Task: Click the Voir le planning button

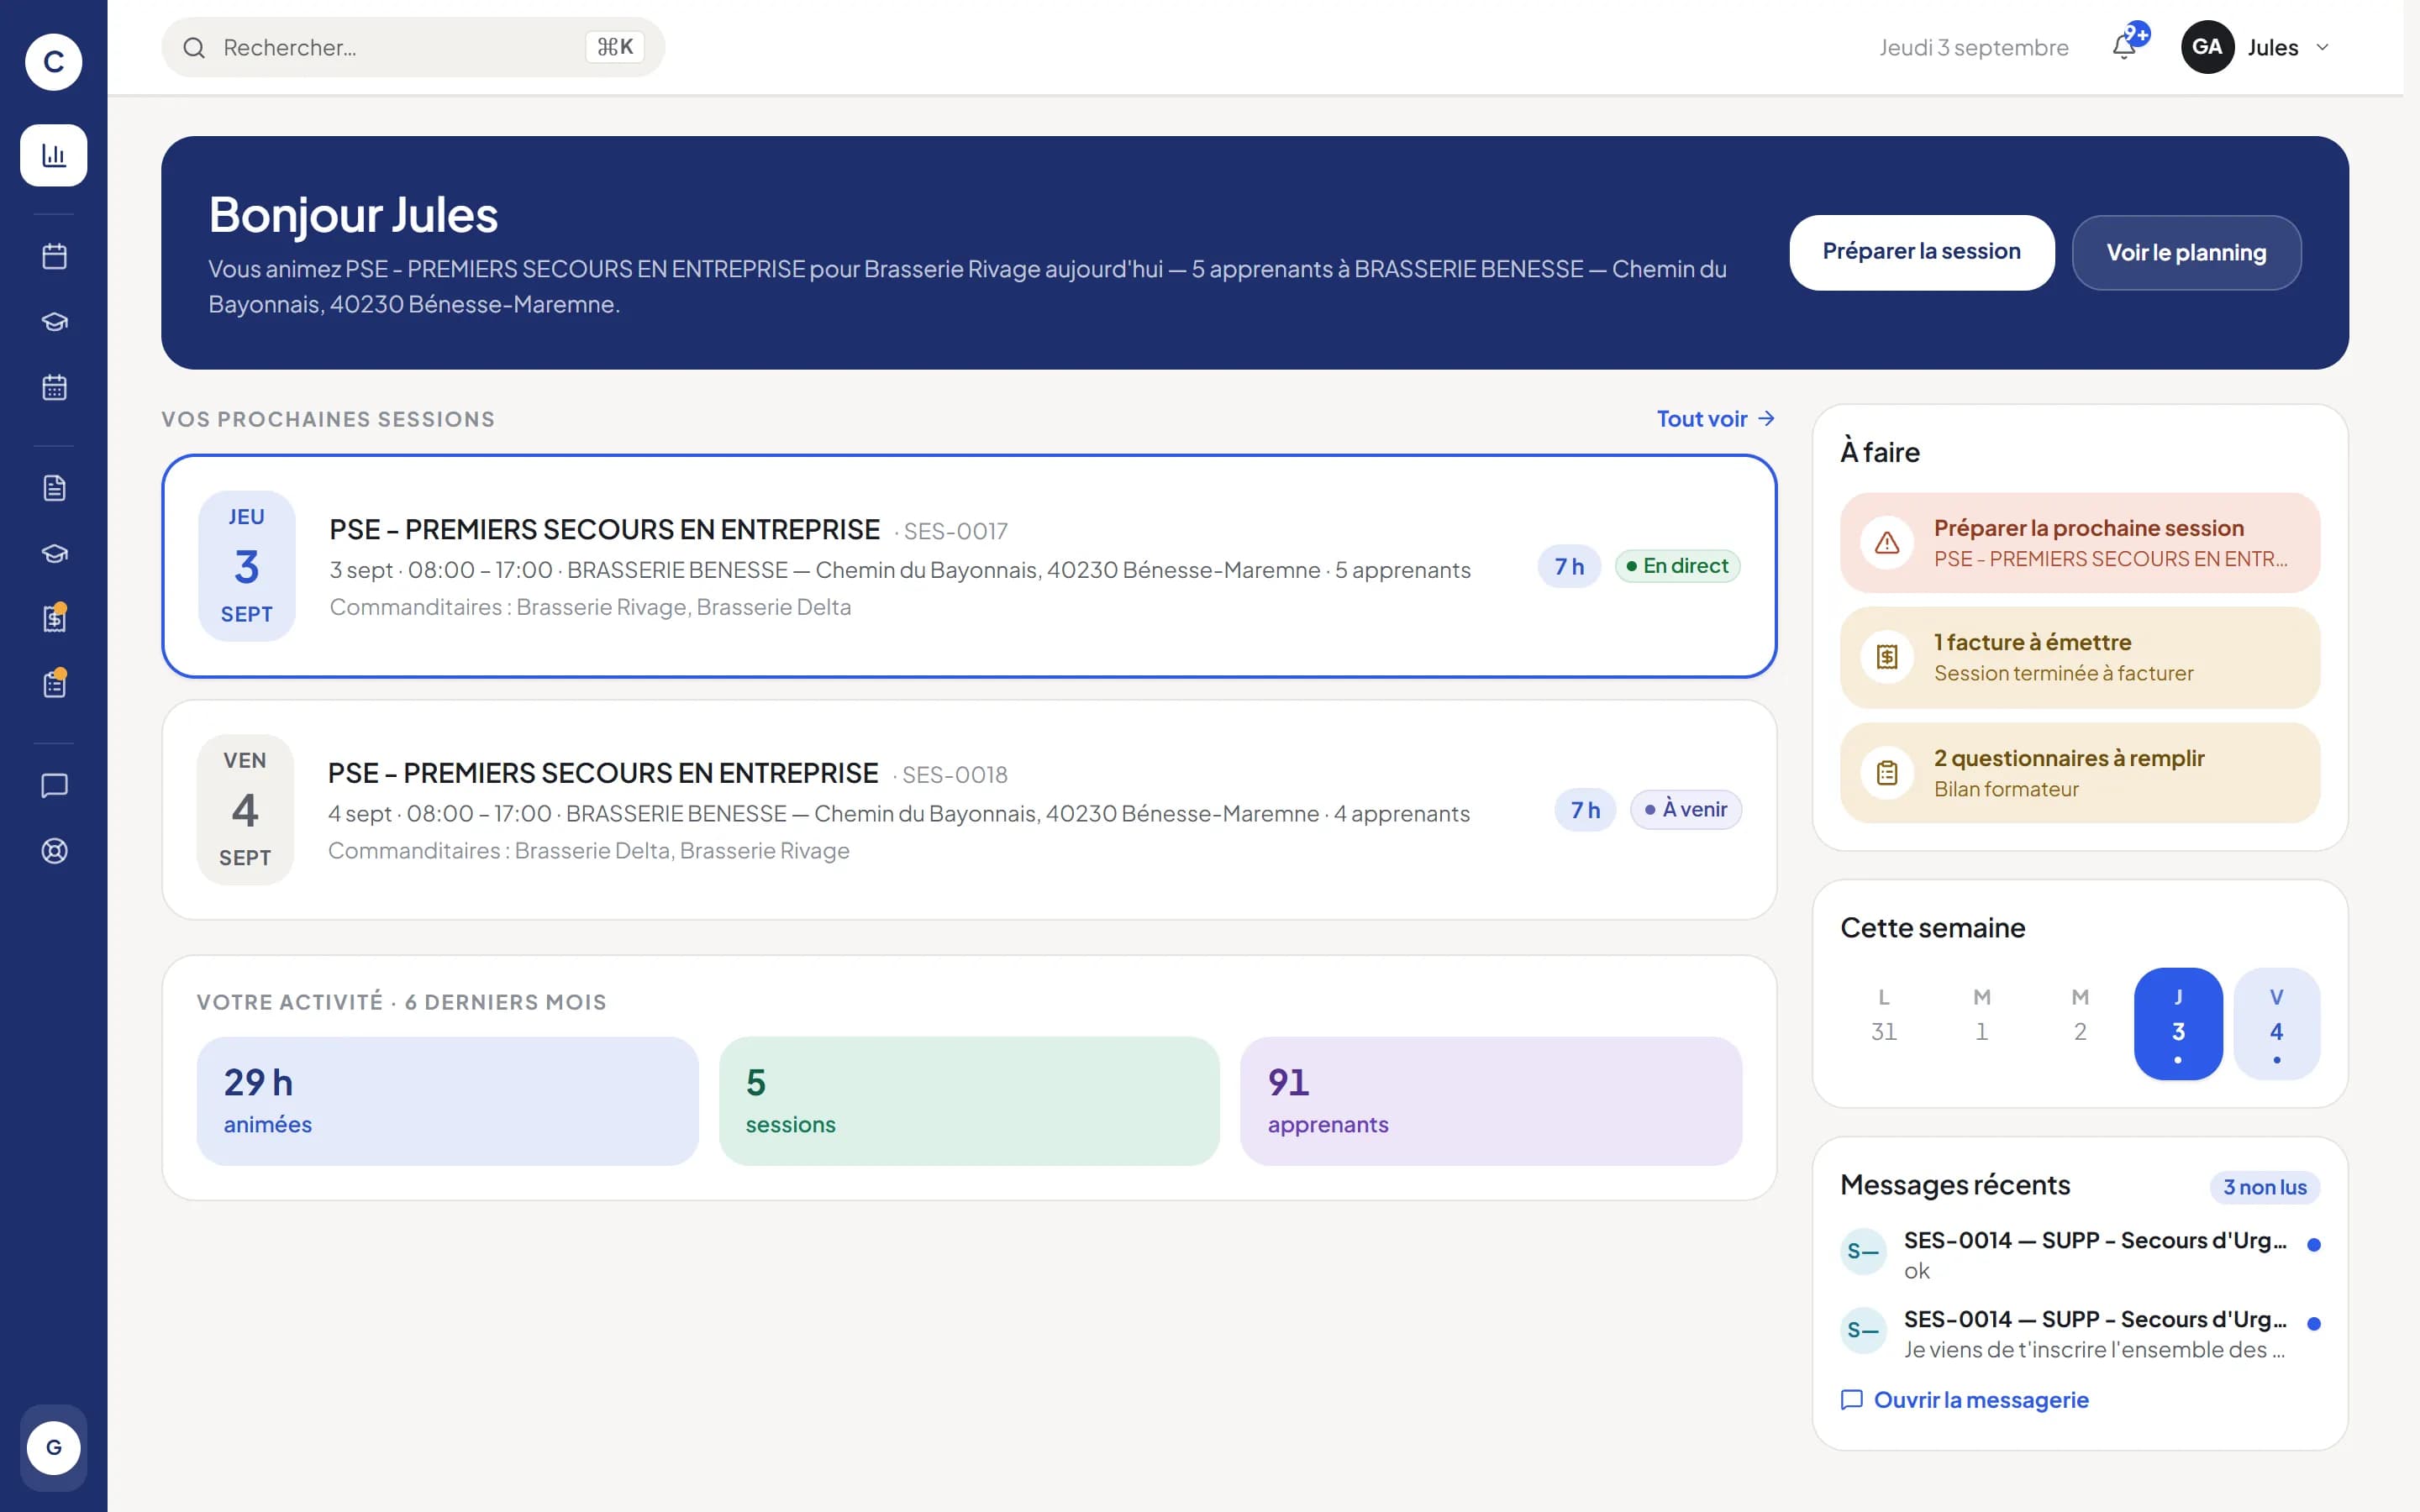Action: (2186, 252)
